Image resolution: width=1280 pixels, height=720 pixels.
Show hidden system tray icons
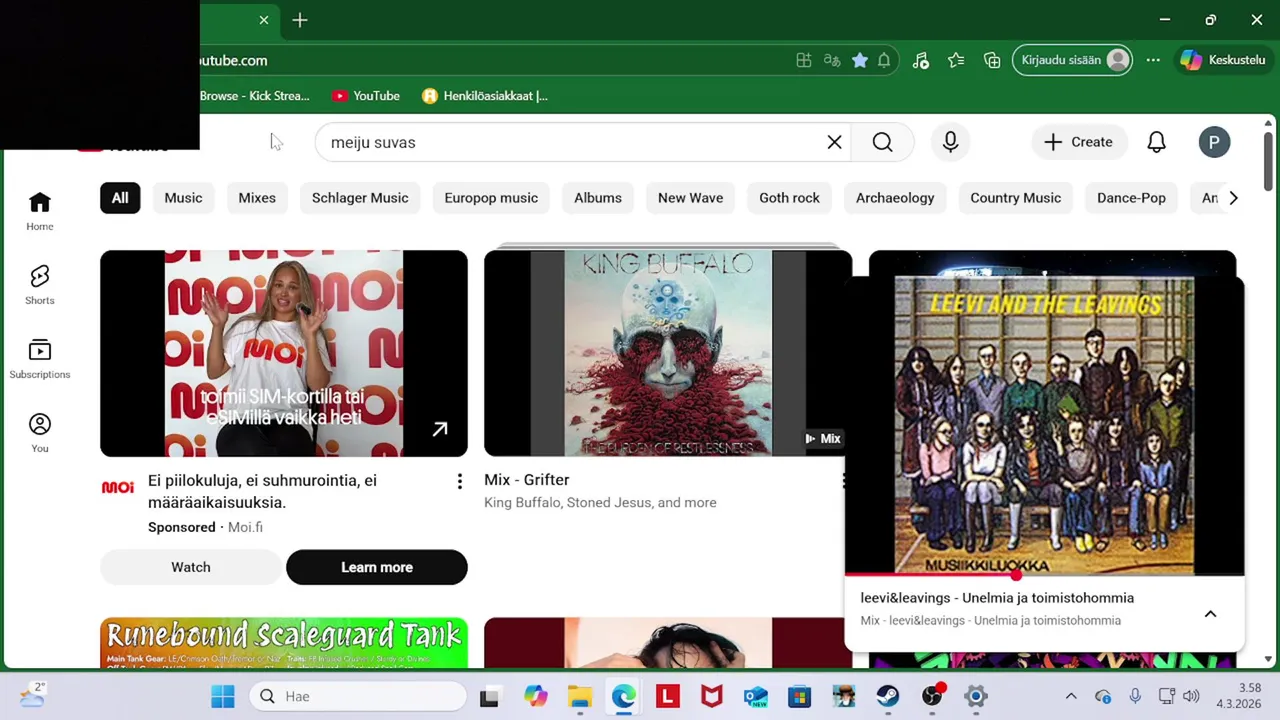(1071, 696)
